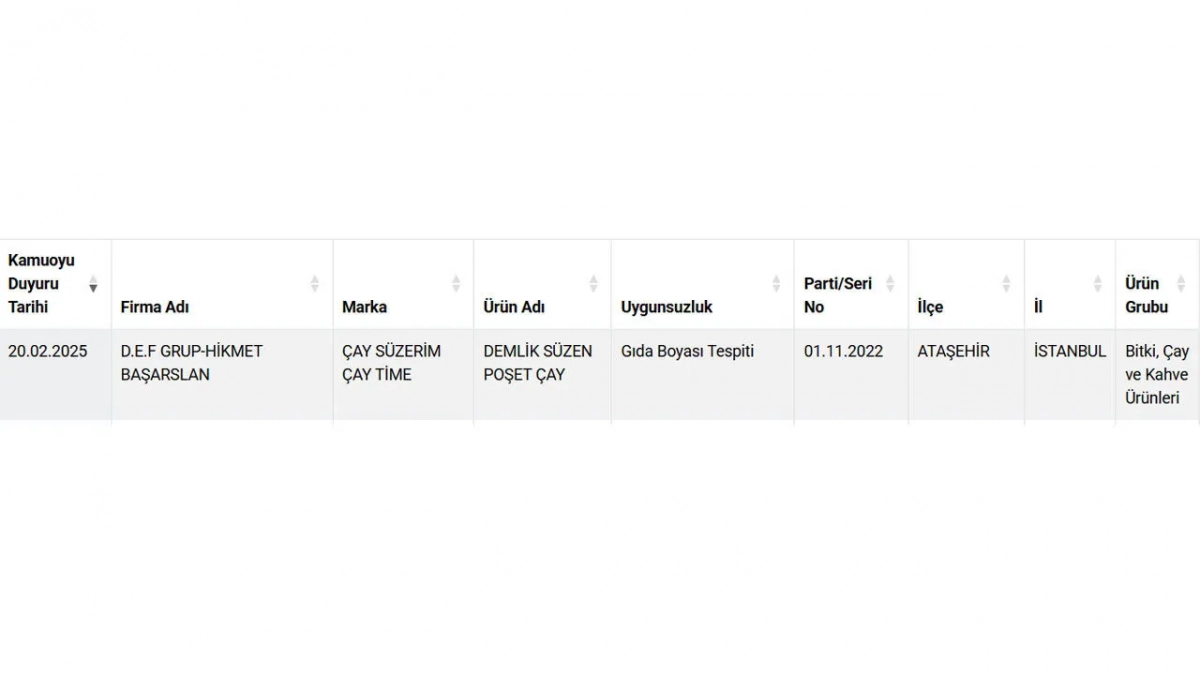Click the İl column sort arrows
This screenshot has width=1200, height=675.
[x=1097, y=284]
